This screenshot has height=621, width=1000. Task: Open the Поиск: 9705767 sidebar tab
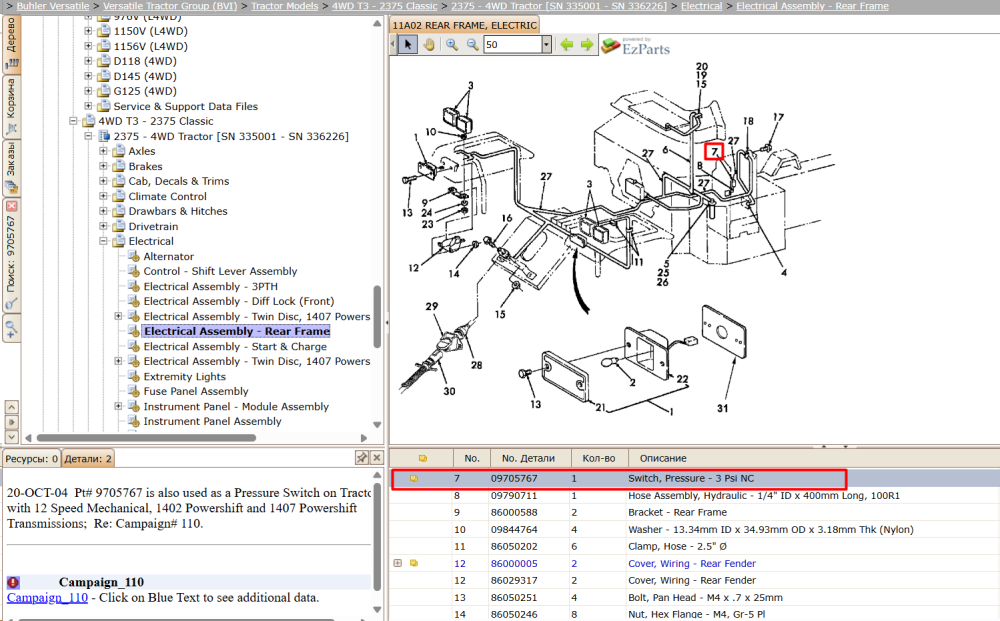[11, 255]
